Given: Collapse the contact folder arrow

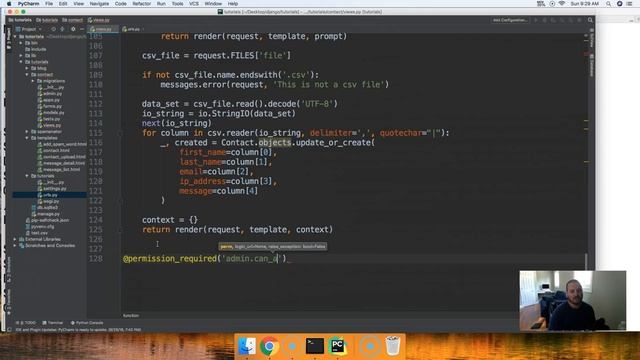Looking at the screenshot, I should click(27, 75).
